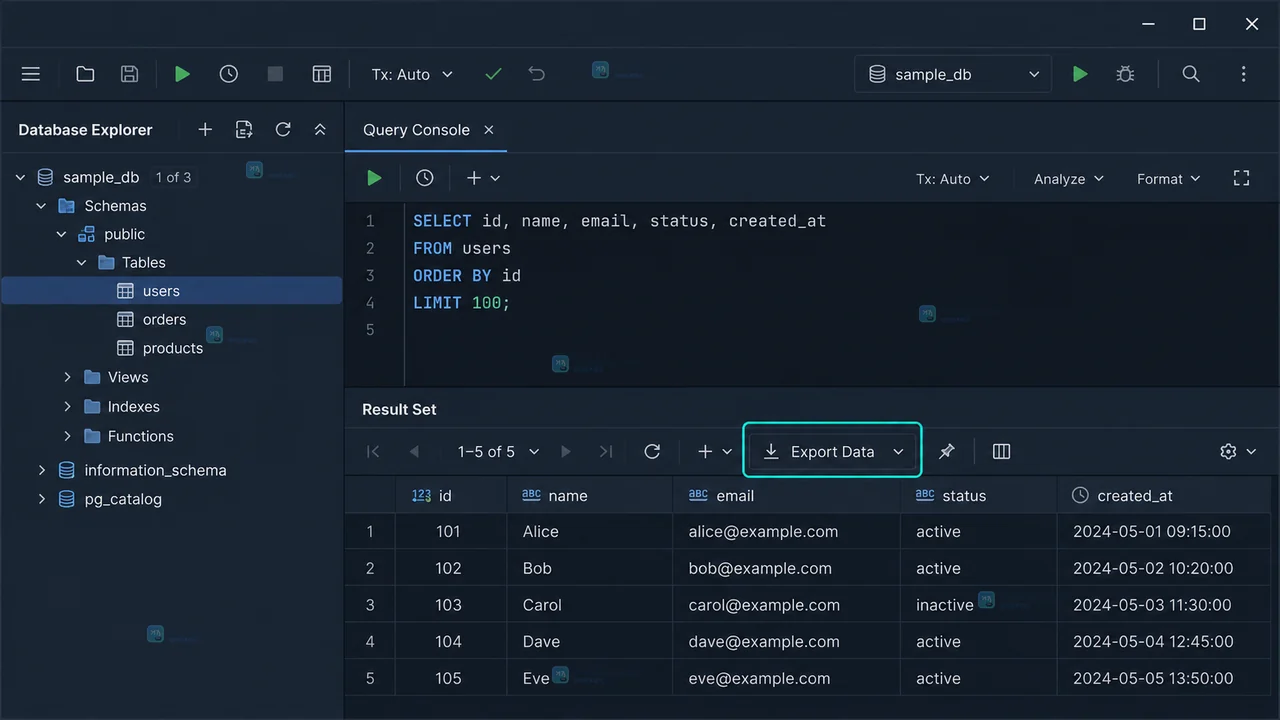Close the Query Console tab
Image resolution: width=1280 pixels, height=720 pixels.
click(489, 130)
